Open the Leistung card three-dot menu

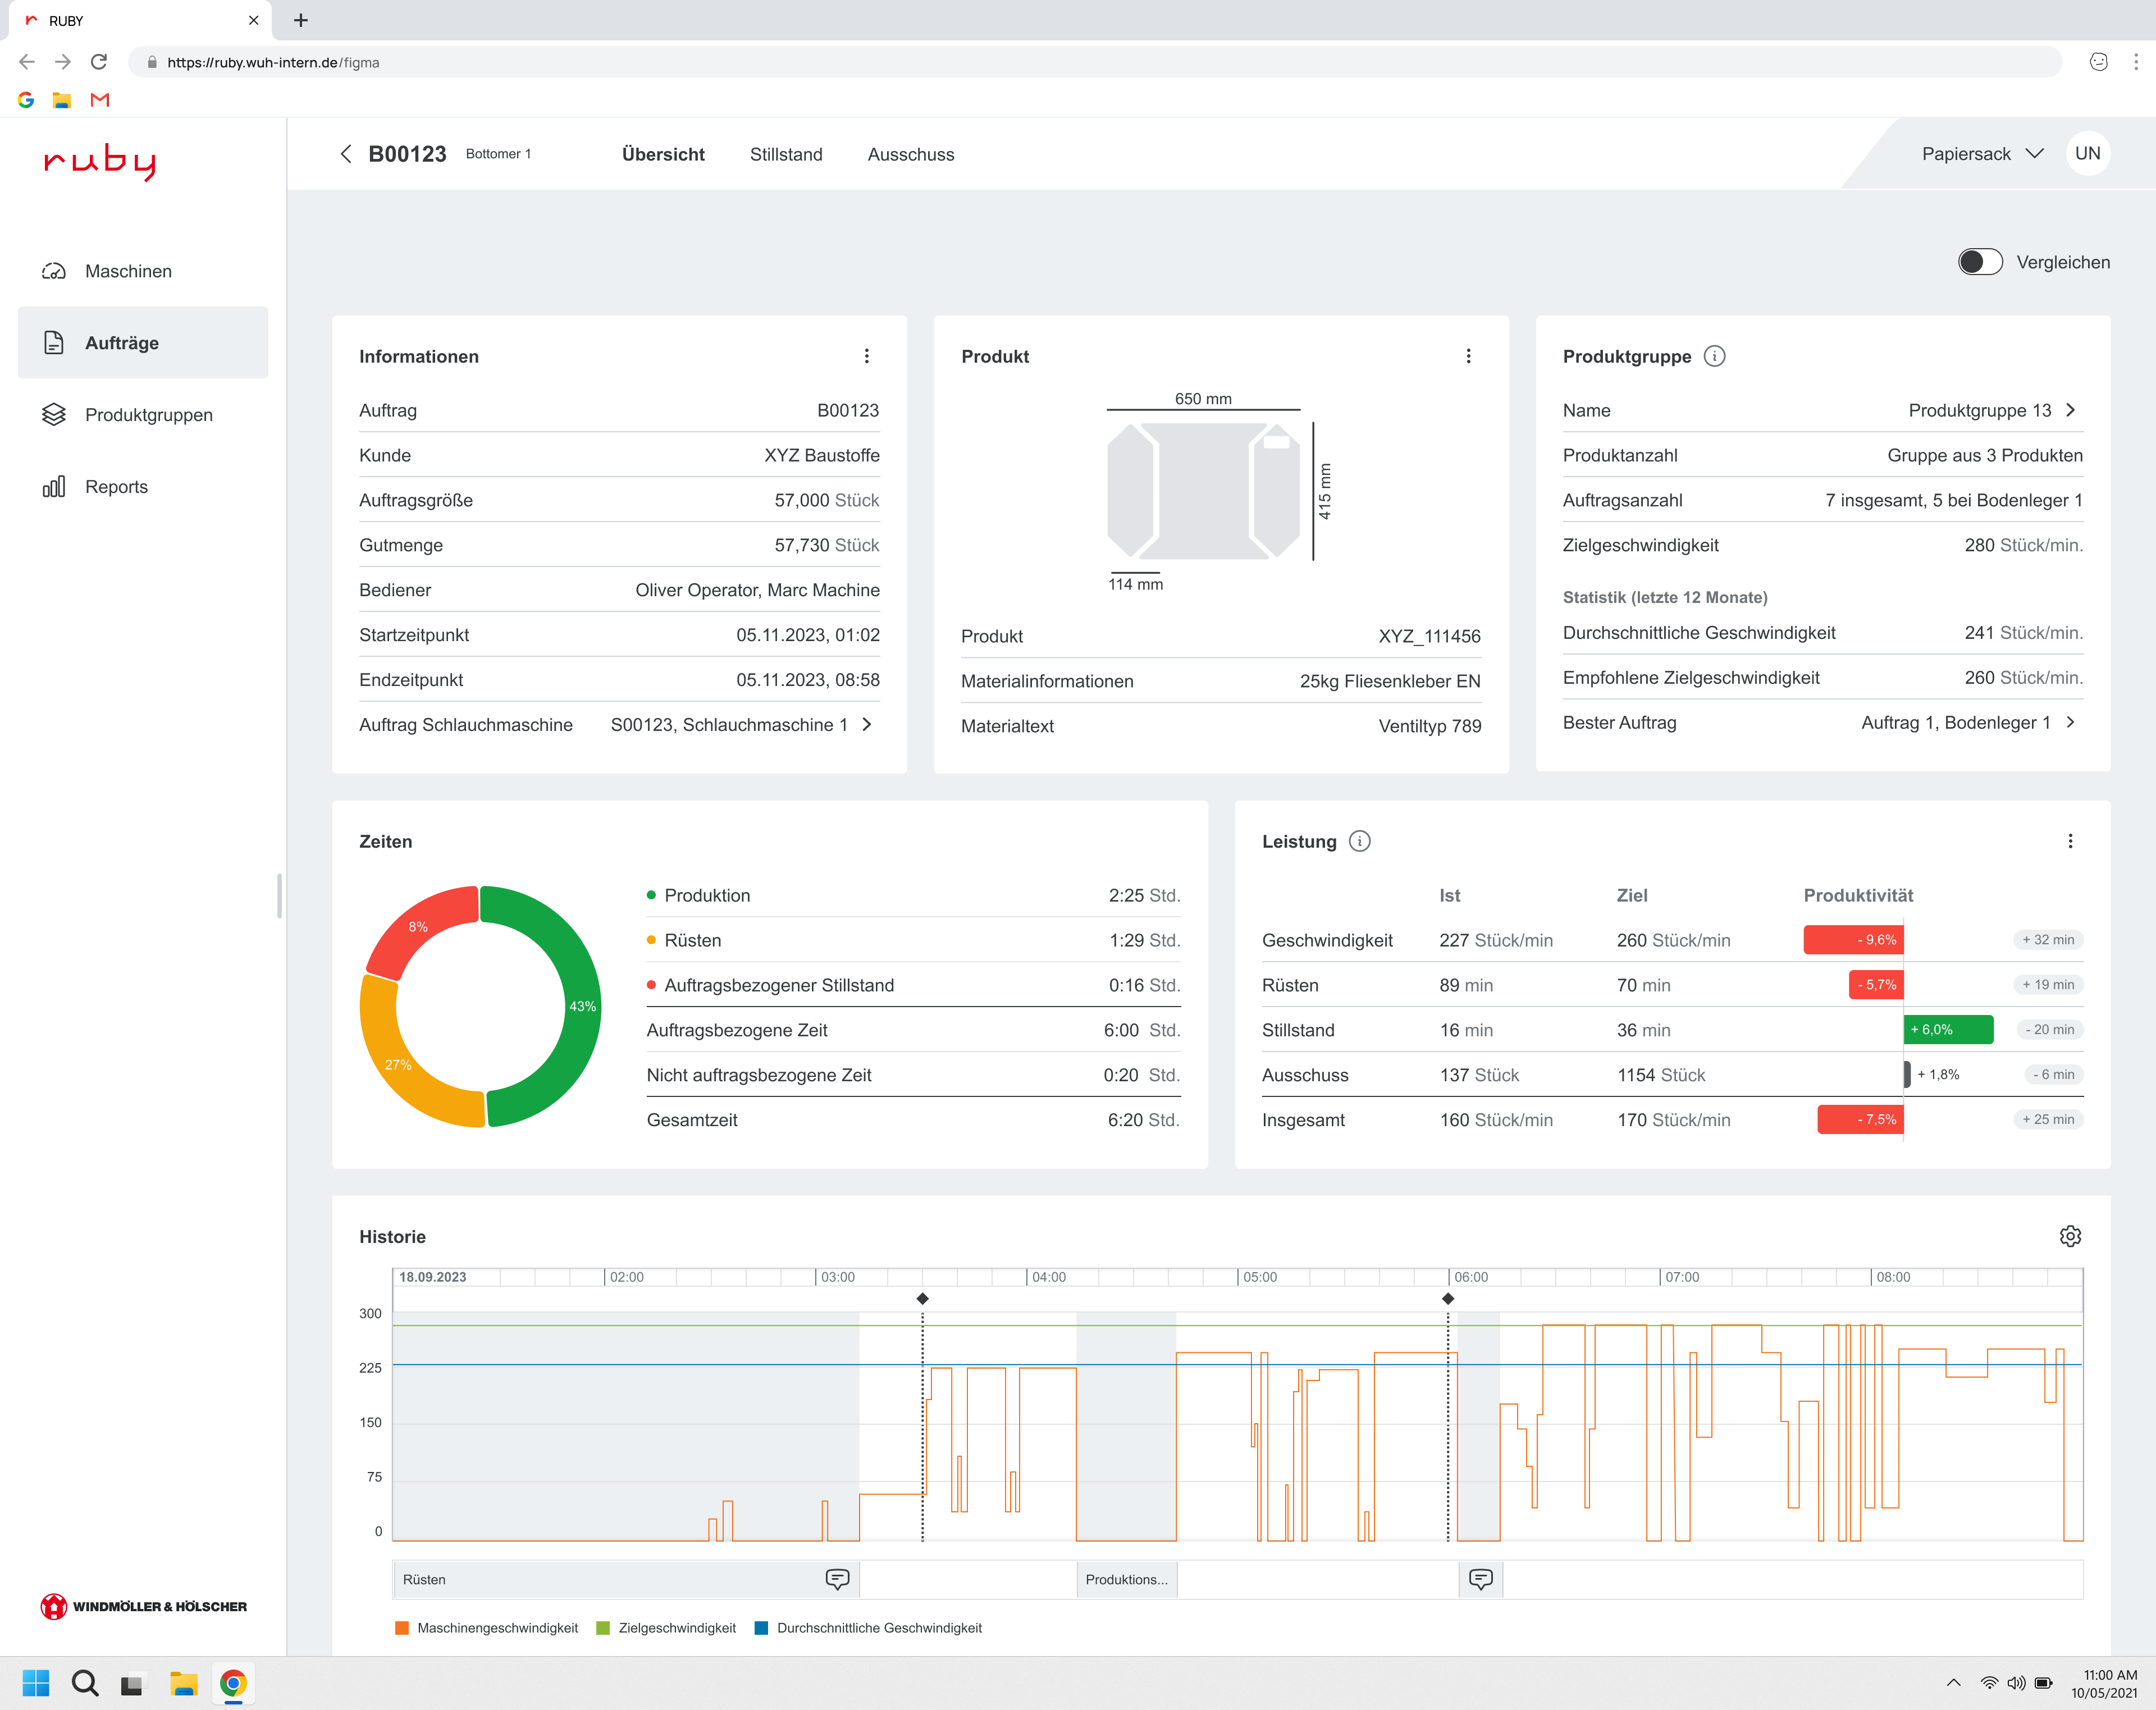(2069, 841)
